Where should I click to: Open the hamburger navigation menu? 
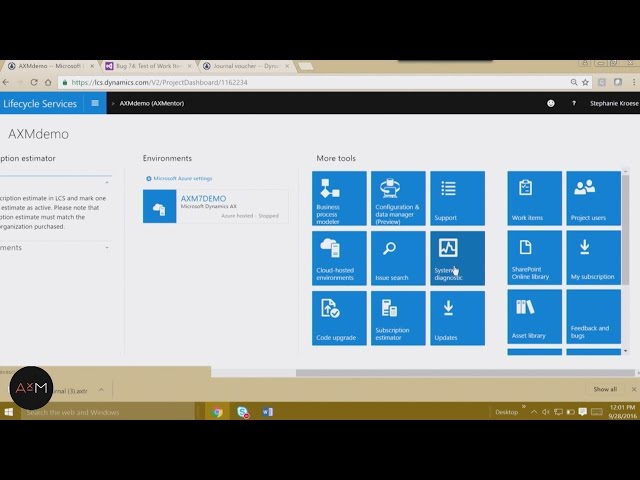click(x=95, y=103)
